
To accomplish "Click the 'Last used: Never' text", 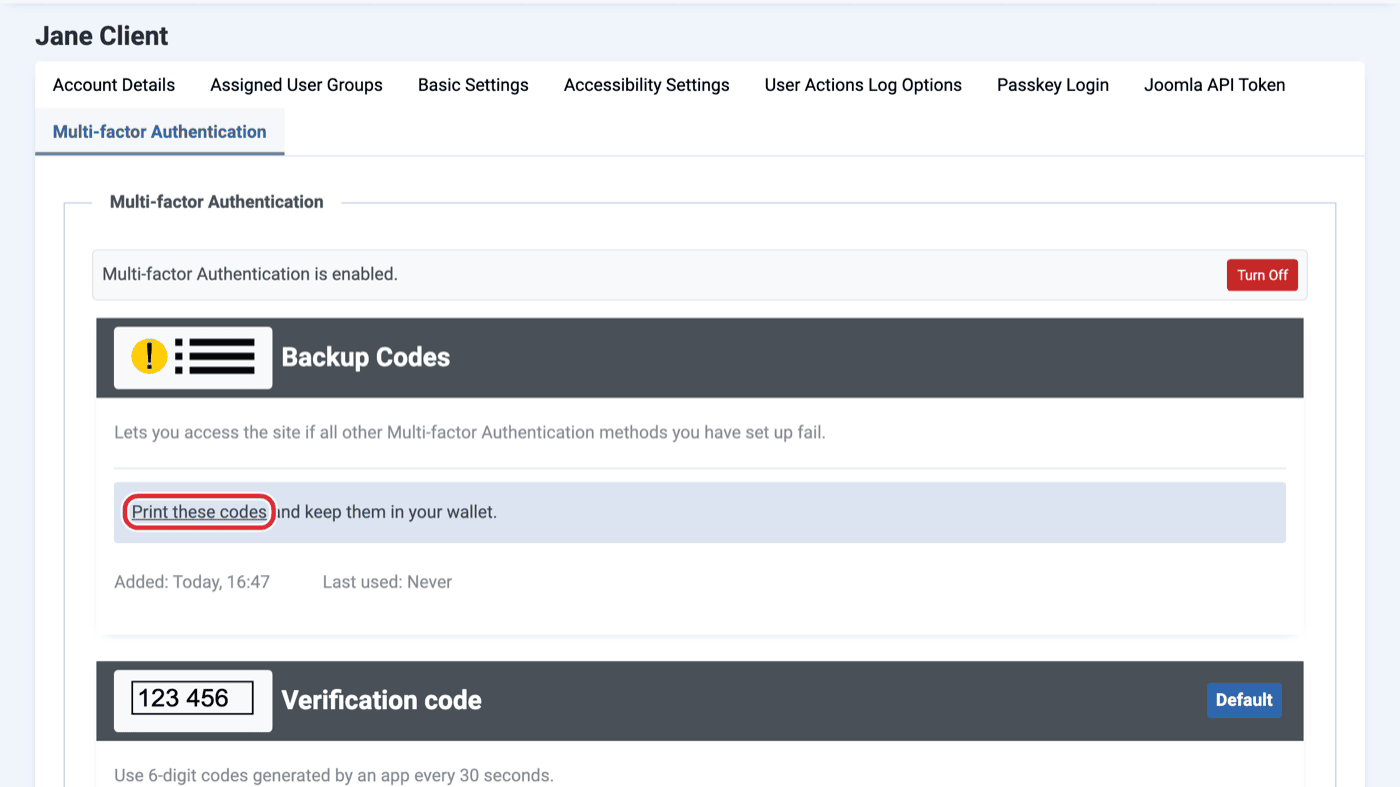I will click(x=387, y=582).
